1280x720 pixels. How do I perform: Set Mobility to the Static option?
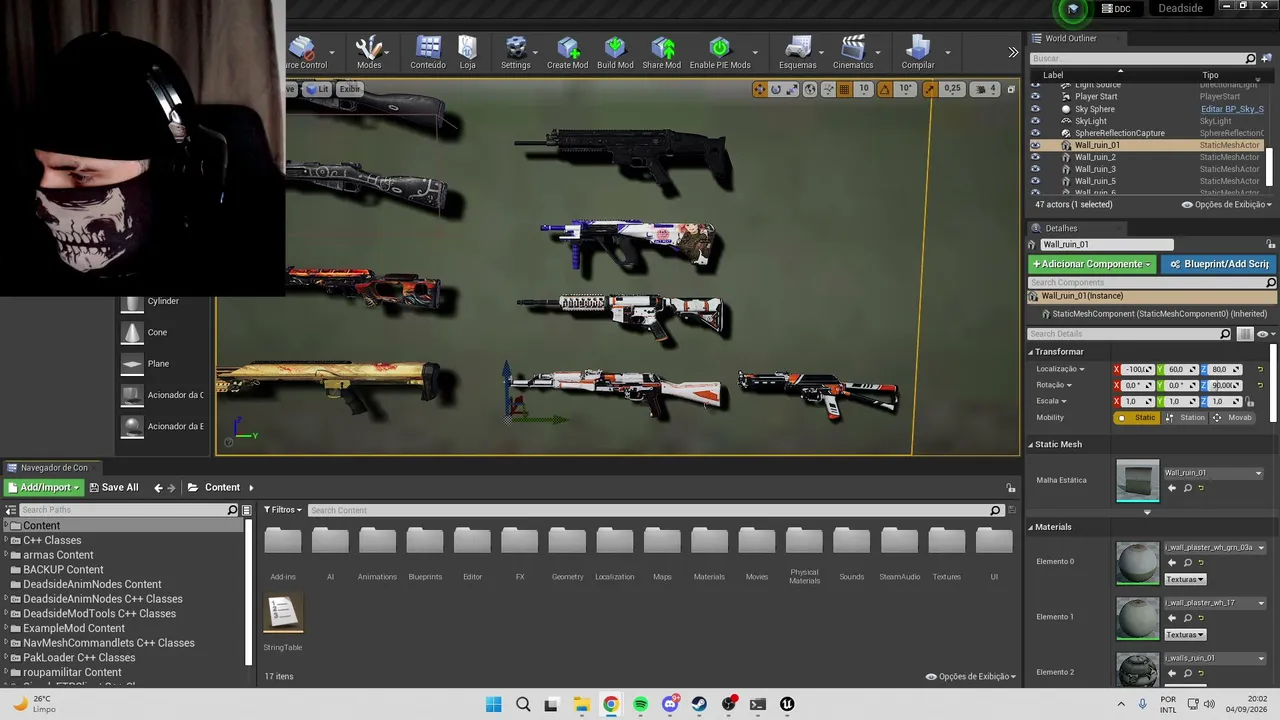1138,417
